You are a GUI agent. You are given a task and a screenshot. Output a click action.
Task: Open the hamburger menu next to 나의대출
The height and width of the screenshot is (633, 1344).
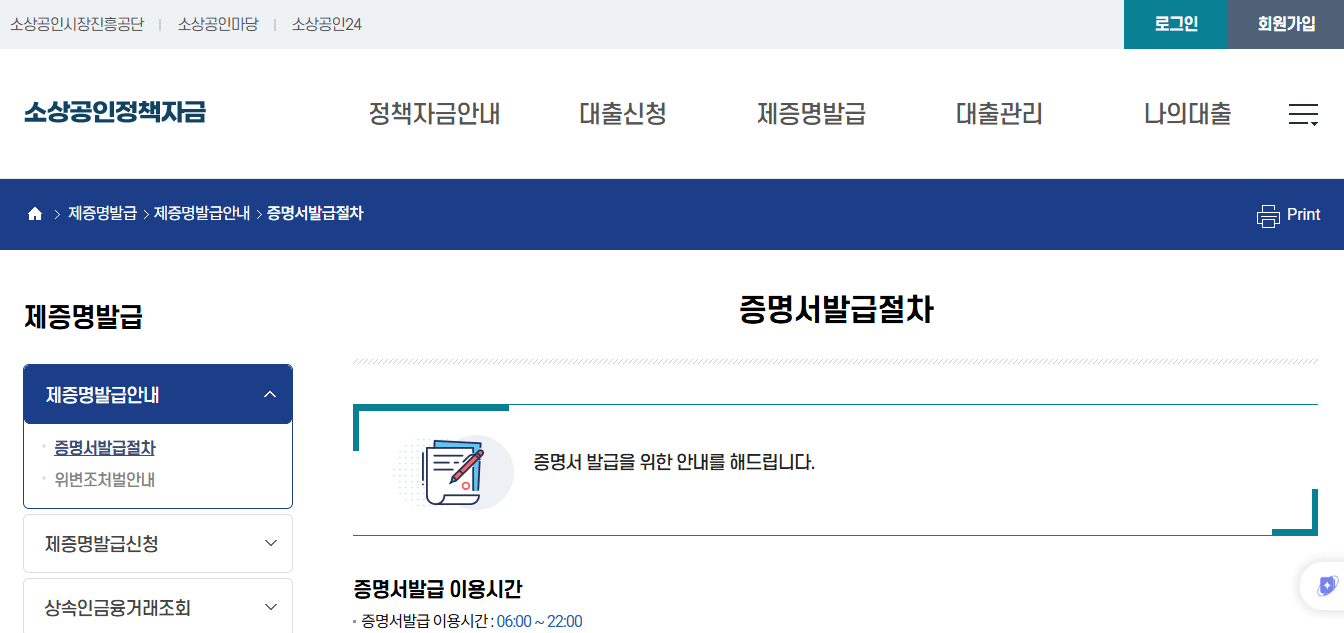[1304, 114]
